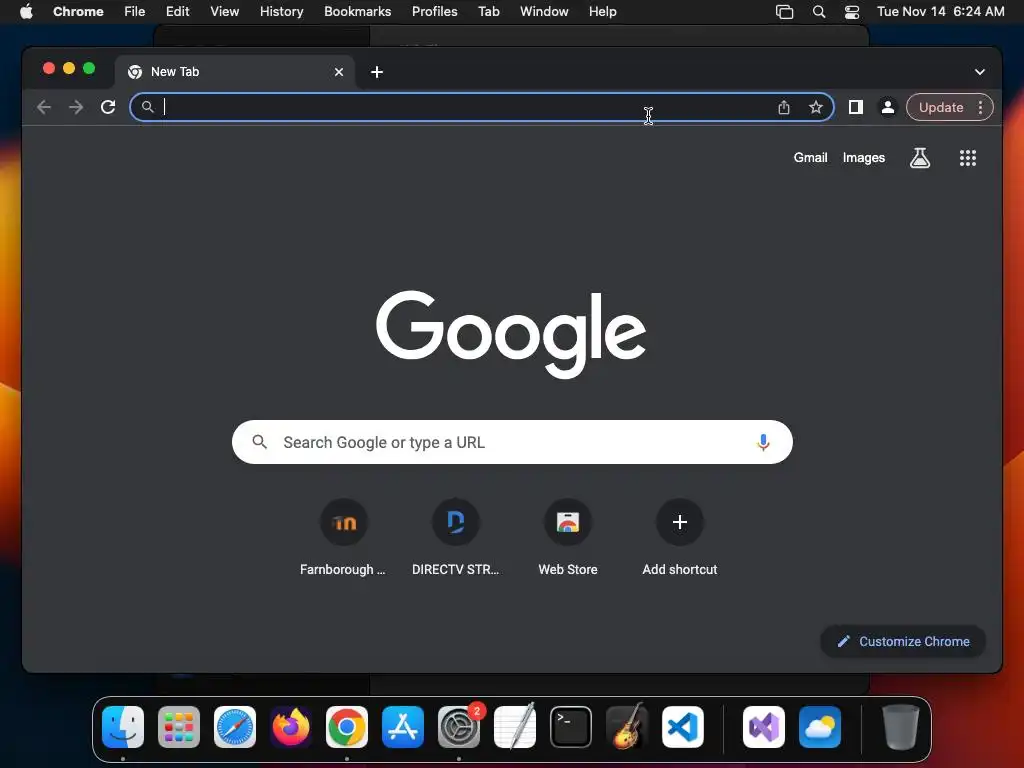Click the date and time in menu bar
1024x768 pixels.
940,12
